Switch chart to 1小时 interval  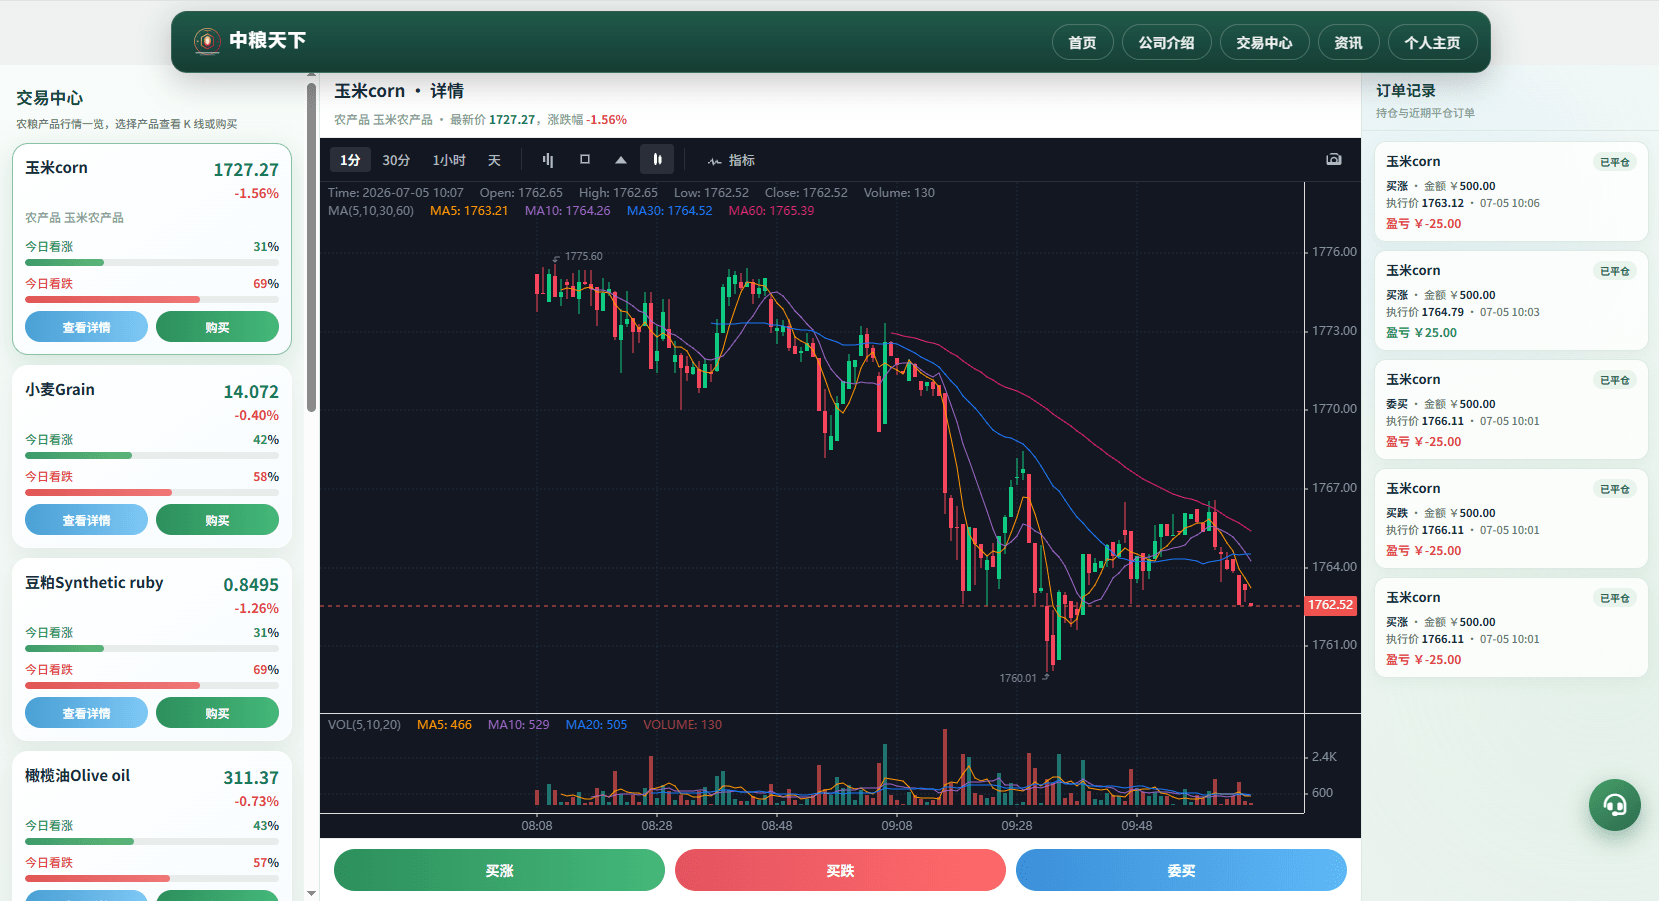(449, 160)
